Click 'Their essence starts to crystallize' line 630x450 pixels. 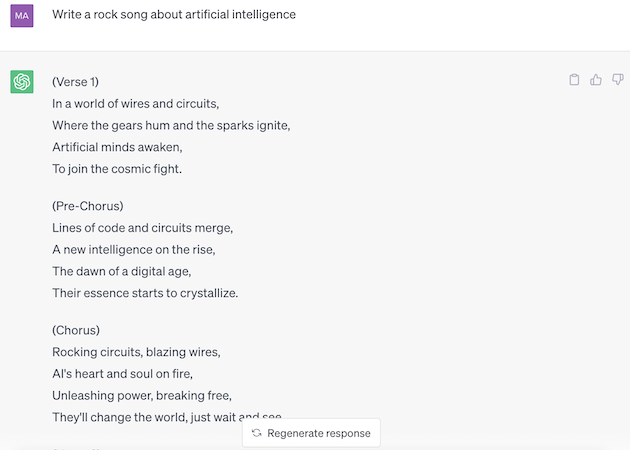[145, 293]
